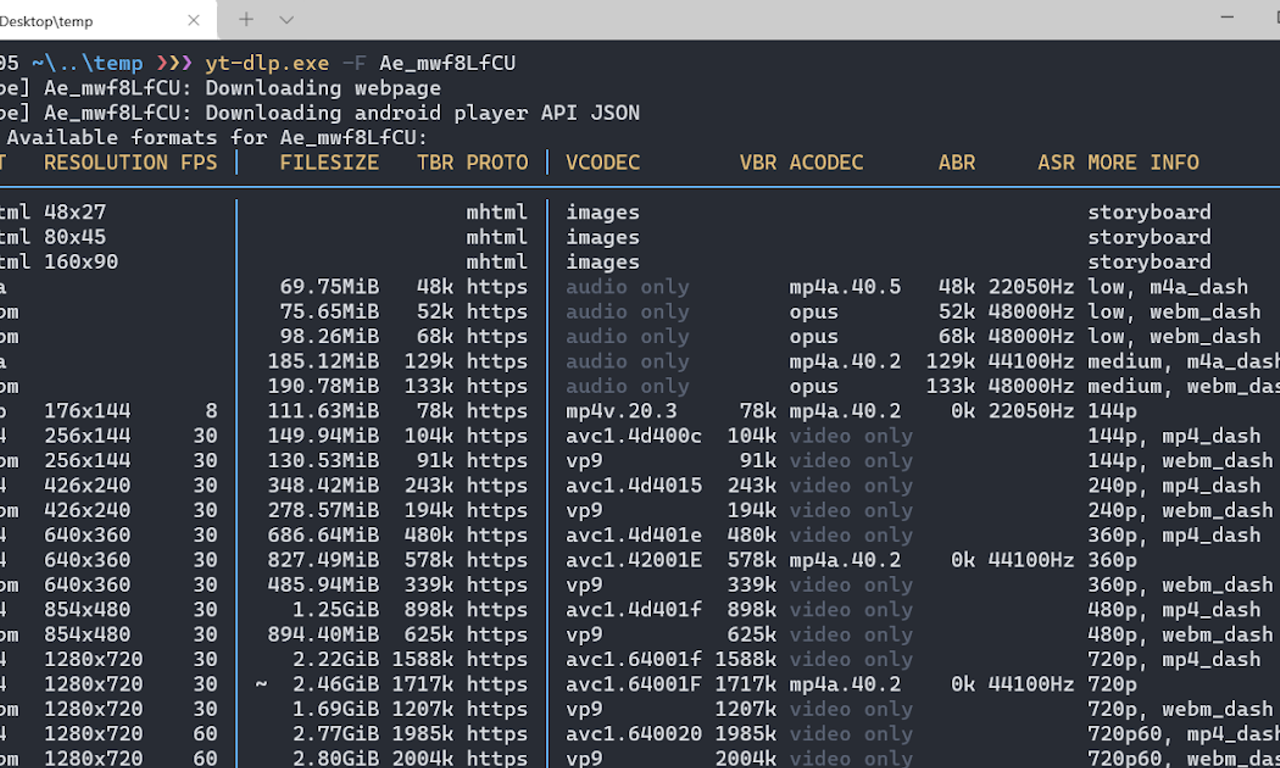The height and width of the screenshot is (768, 1280).
Task: Click the Ae_mwf8LfCU video ID argument
Action: 447,63
